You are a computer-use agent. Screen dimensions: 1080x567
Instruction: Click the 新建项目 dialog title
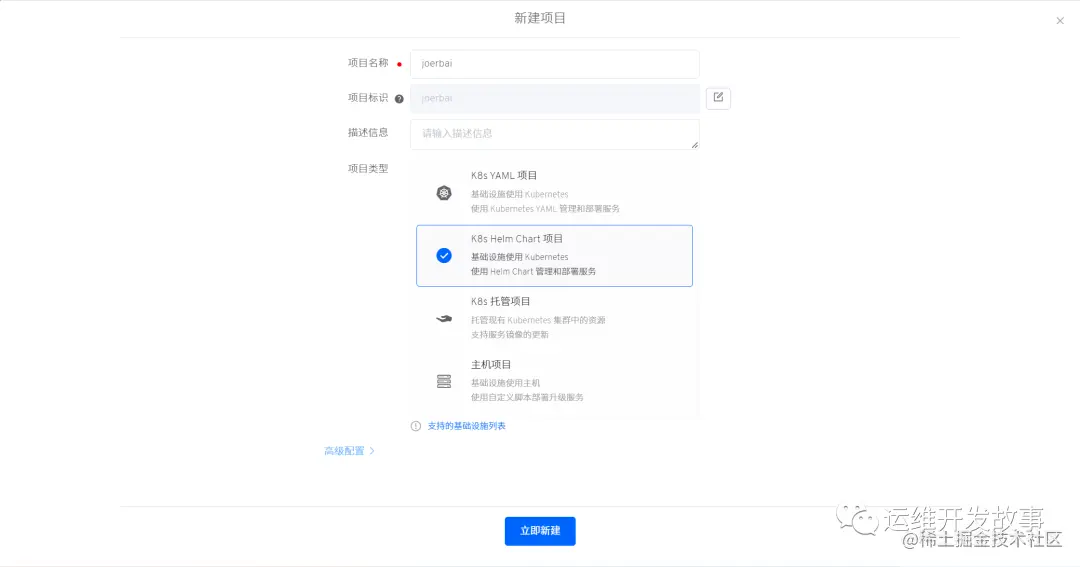[540, 18]
